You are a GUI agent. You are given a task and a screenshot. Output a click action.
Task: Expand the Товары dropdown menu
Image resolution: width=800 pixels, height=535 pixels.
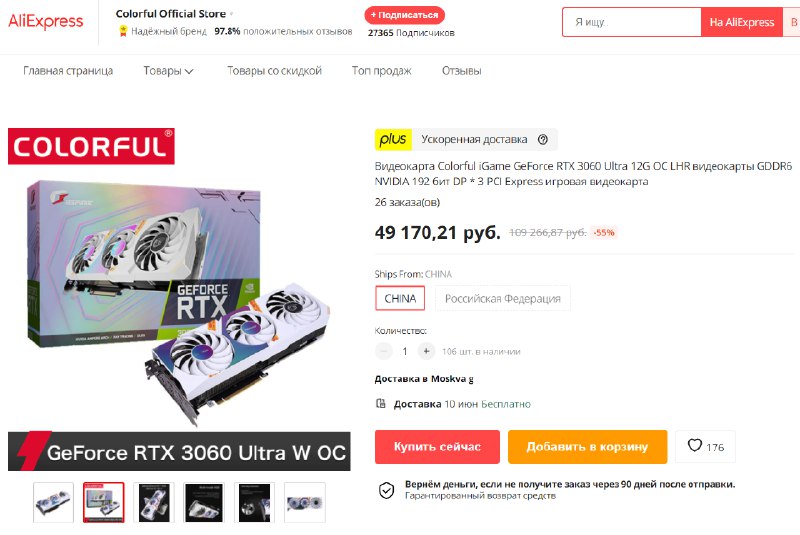[x=168, y=71]
